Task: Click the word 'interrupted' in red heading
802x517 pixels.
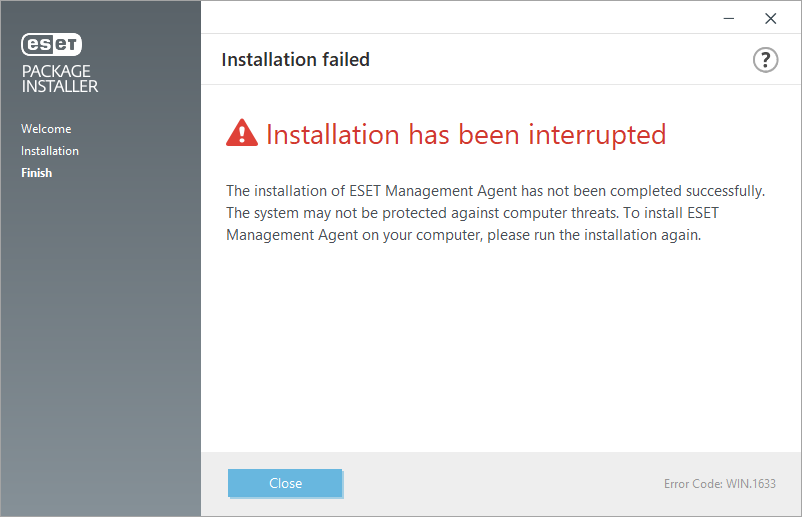Action: click(x=584, y=133)
